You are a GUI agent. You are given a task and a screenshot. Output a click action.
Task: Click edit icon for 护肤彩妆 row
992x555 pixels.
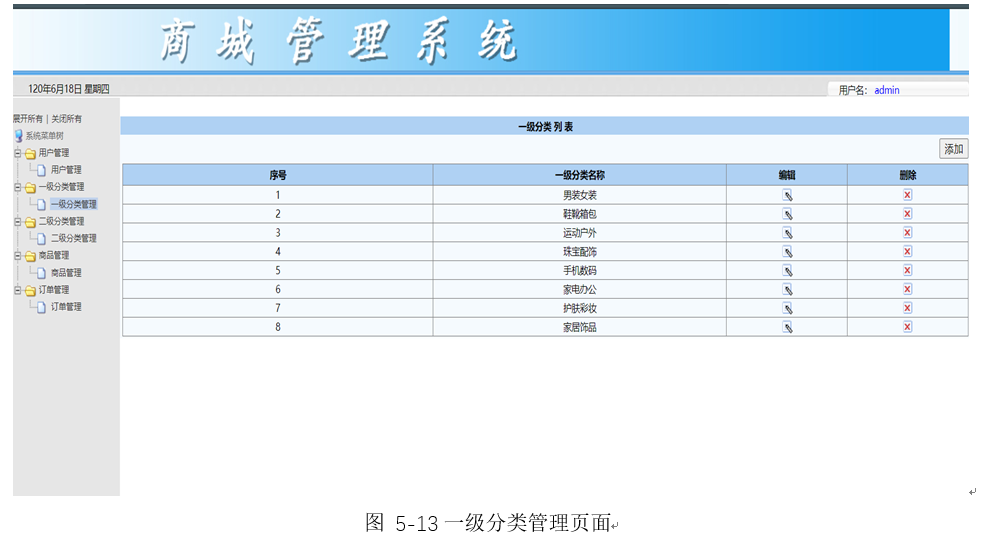[787, 308]
